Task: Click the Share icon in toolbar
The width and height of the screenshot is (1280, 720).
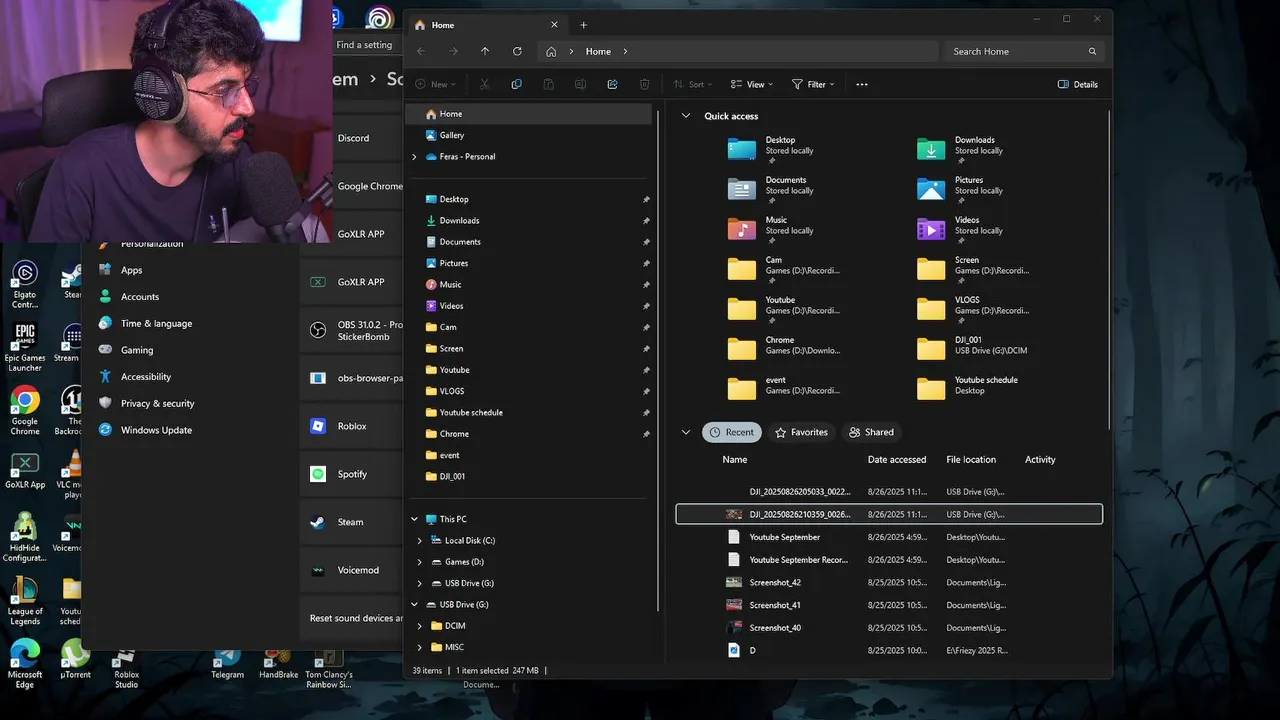Action: (612, 84)
